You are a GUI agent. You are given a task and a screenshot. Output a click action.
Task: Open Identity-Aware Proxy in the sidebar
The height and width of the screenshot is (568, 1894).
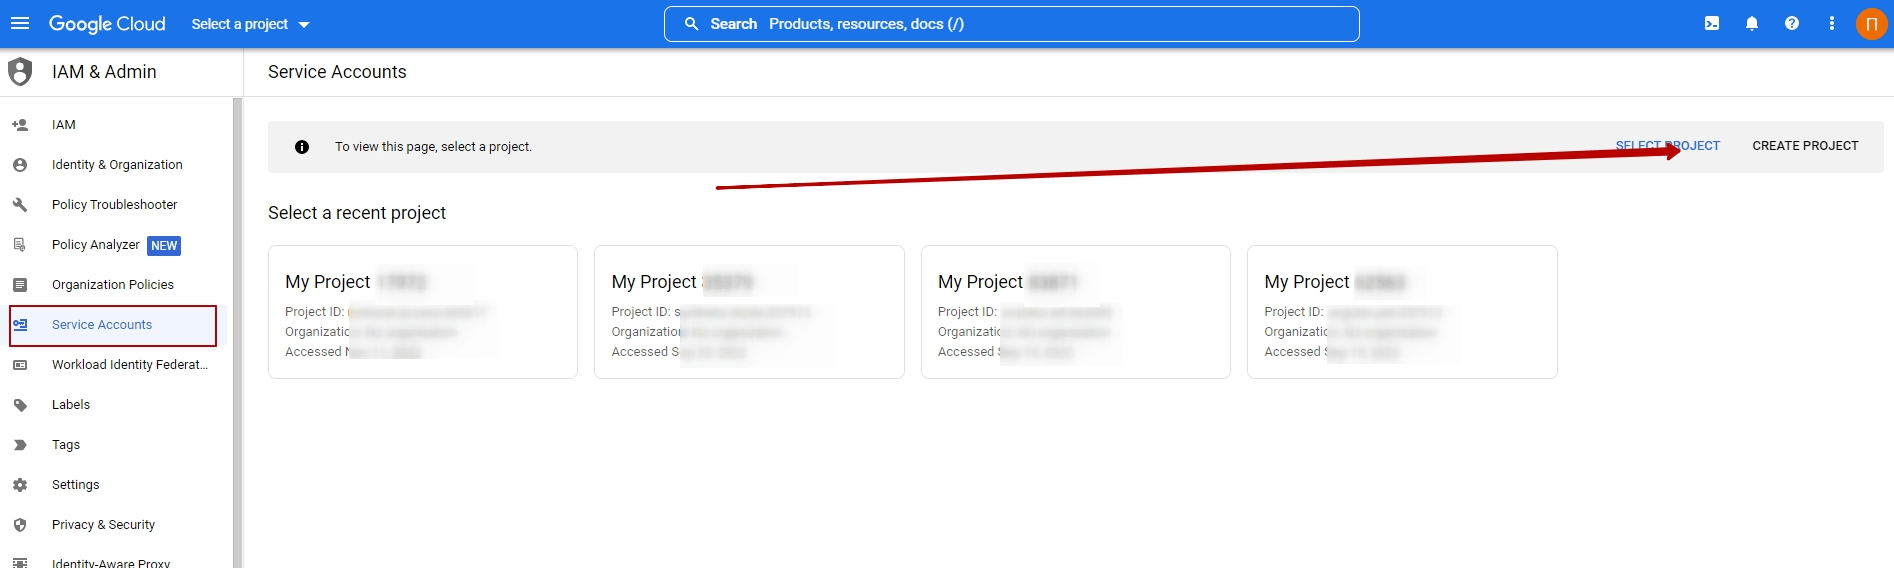click(111, 563)
